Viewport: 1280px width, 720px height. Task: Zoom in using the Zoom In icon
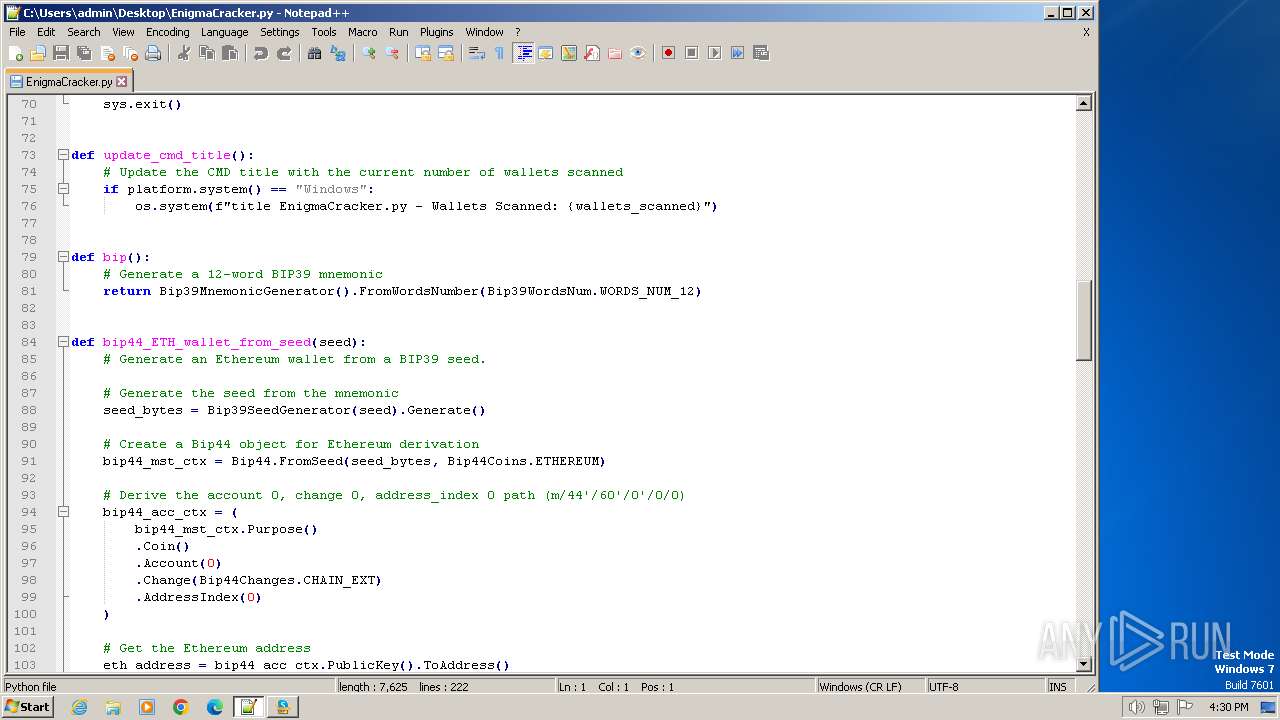(369, 53)
